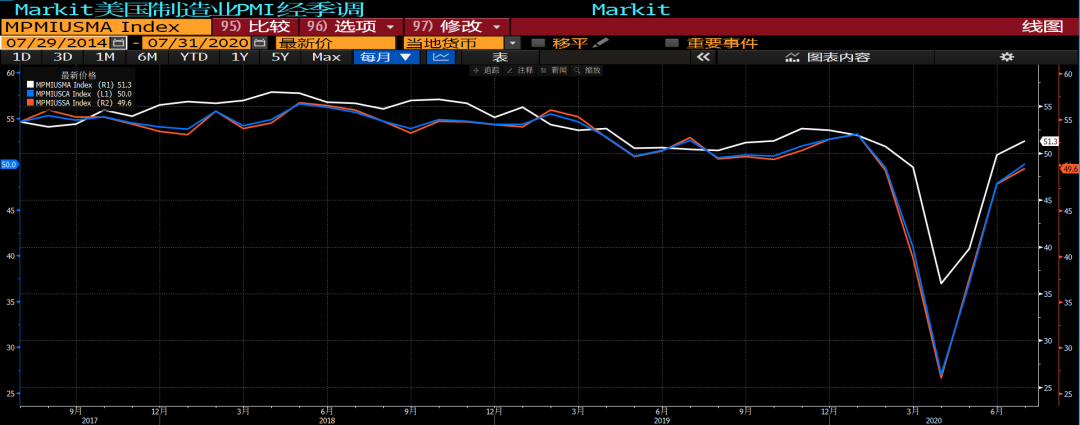Click the 95) 比较 compare menu item

[256, 27]
